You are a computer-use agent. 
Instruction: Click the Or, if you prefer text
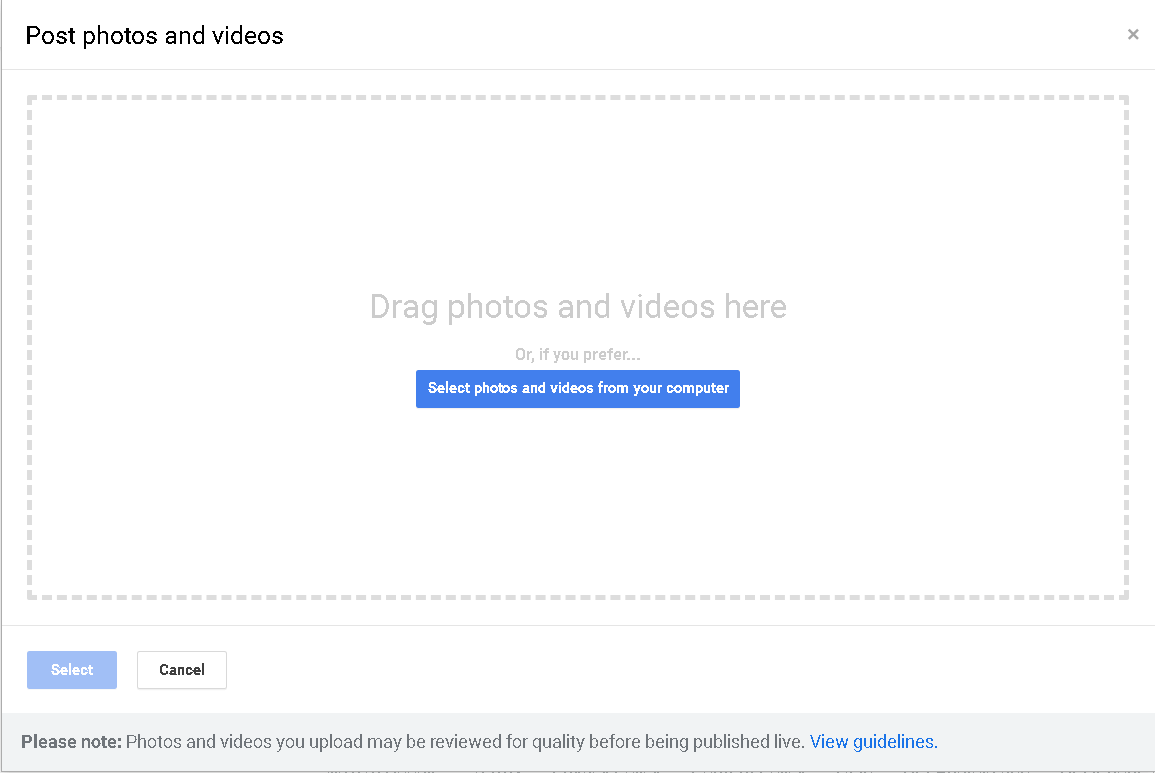tap(578, 355)
